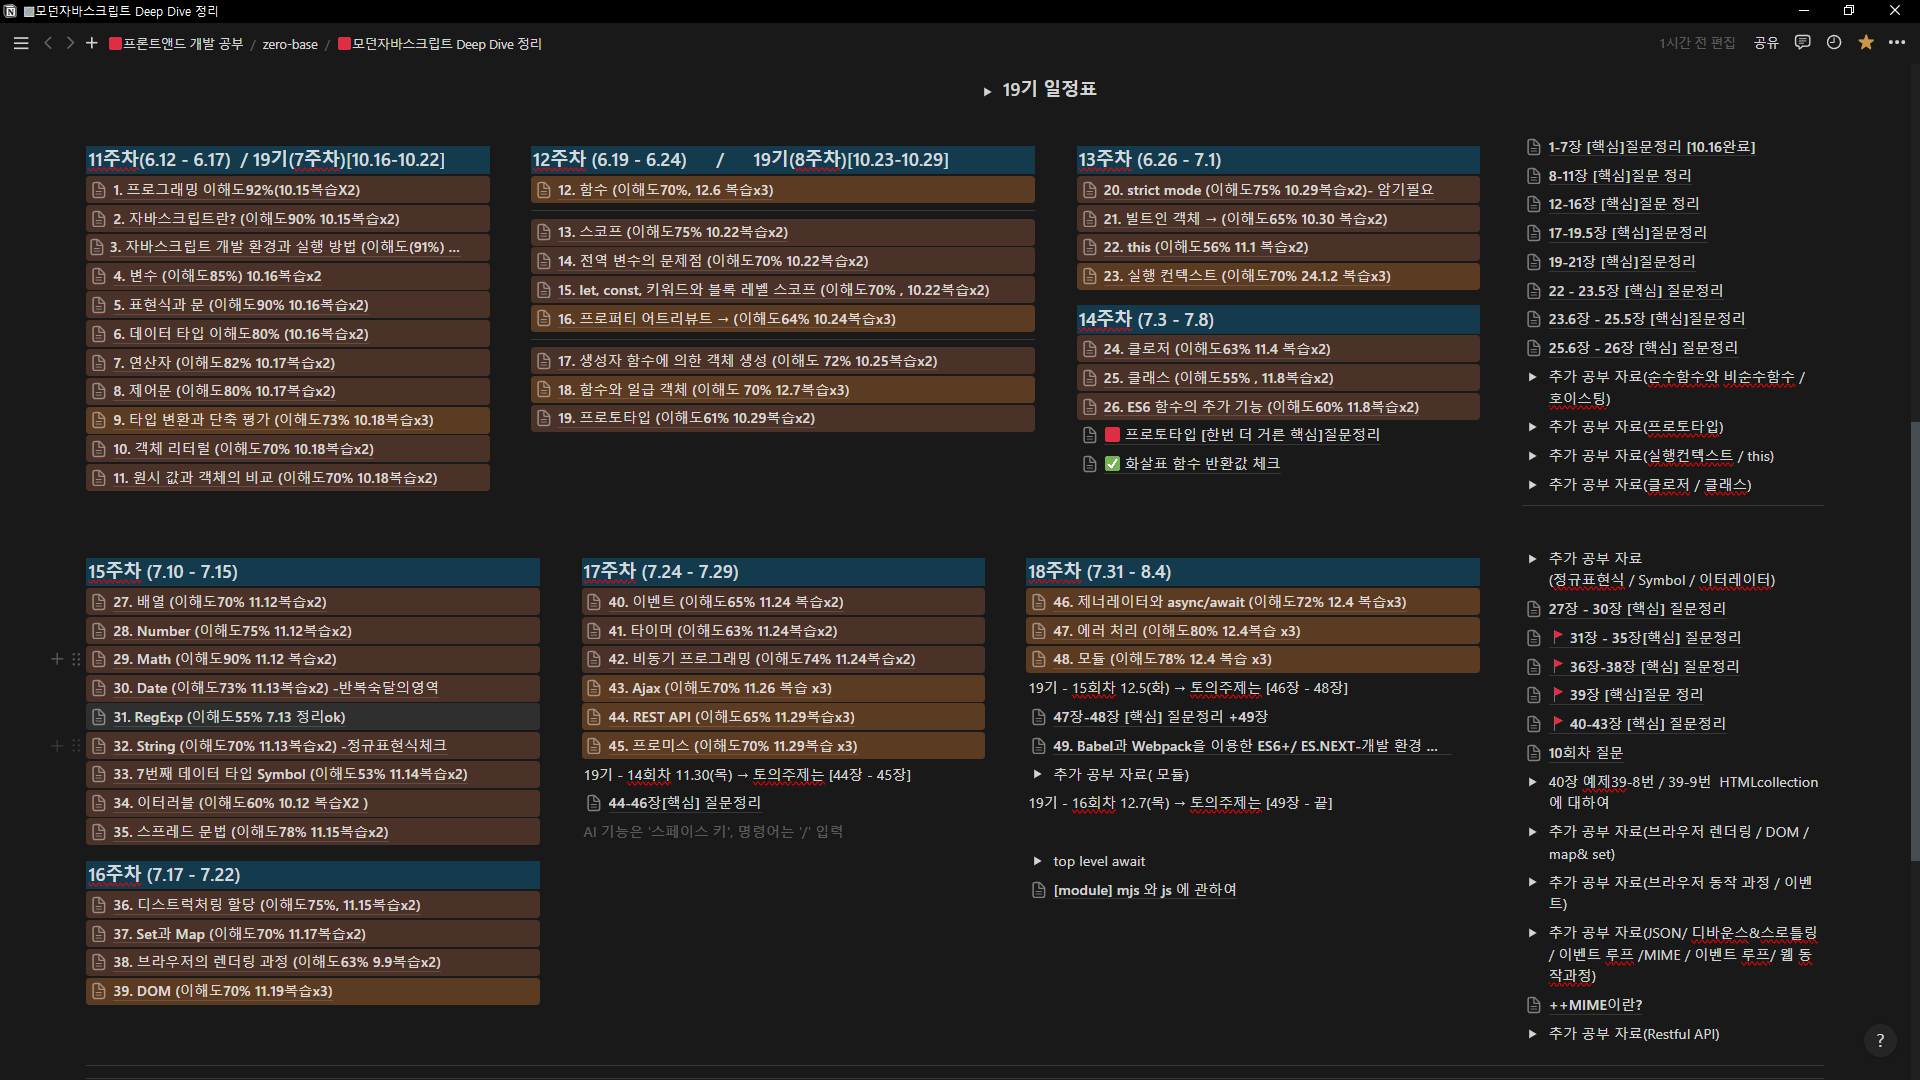1920x1080 pixels.
Task: Click the page icon of '27. 배열'
Action: pos(99,602)
